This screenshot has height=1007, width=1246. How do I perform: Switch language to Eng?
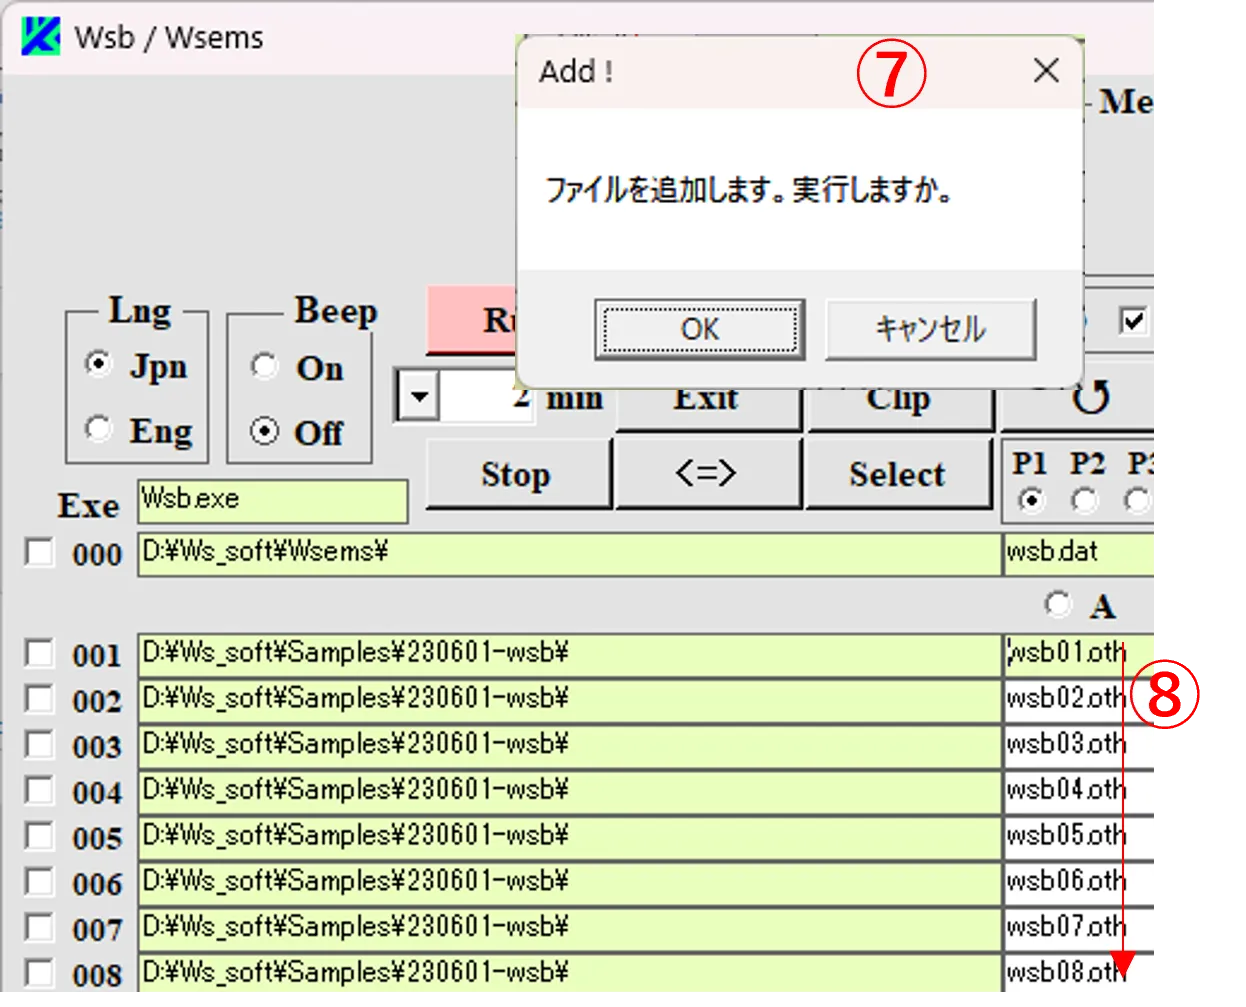tap(99, 430)
